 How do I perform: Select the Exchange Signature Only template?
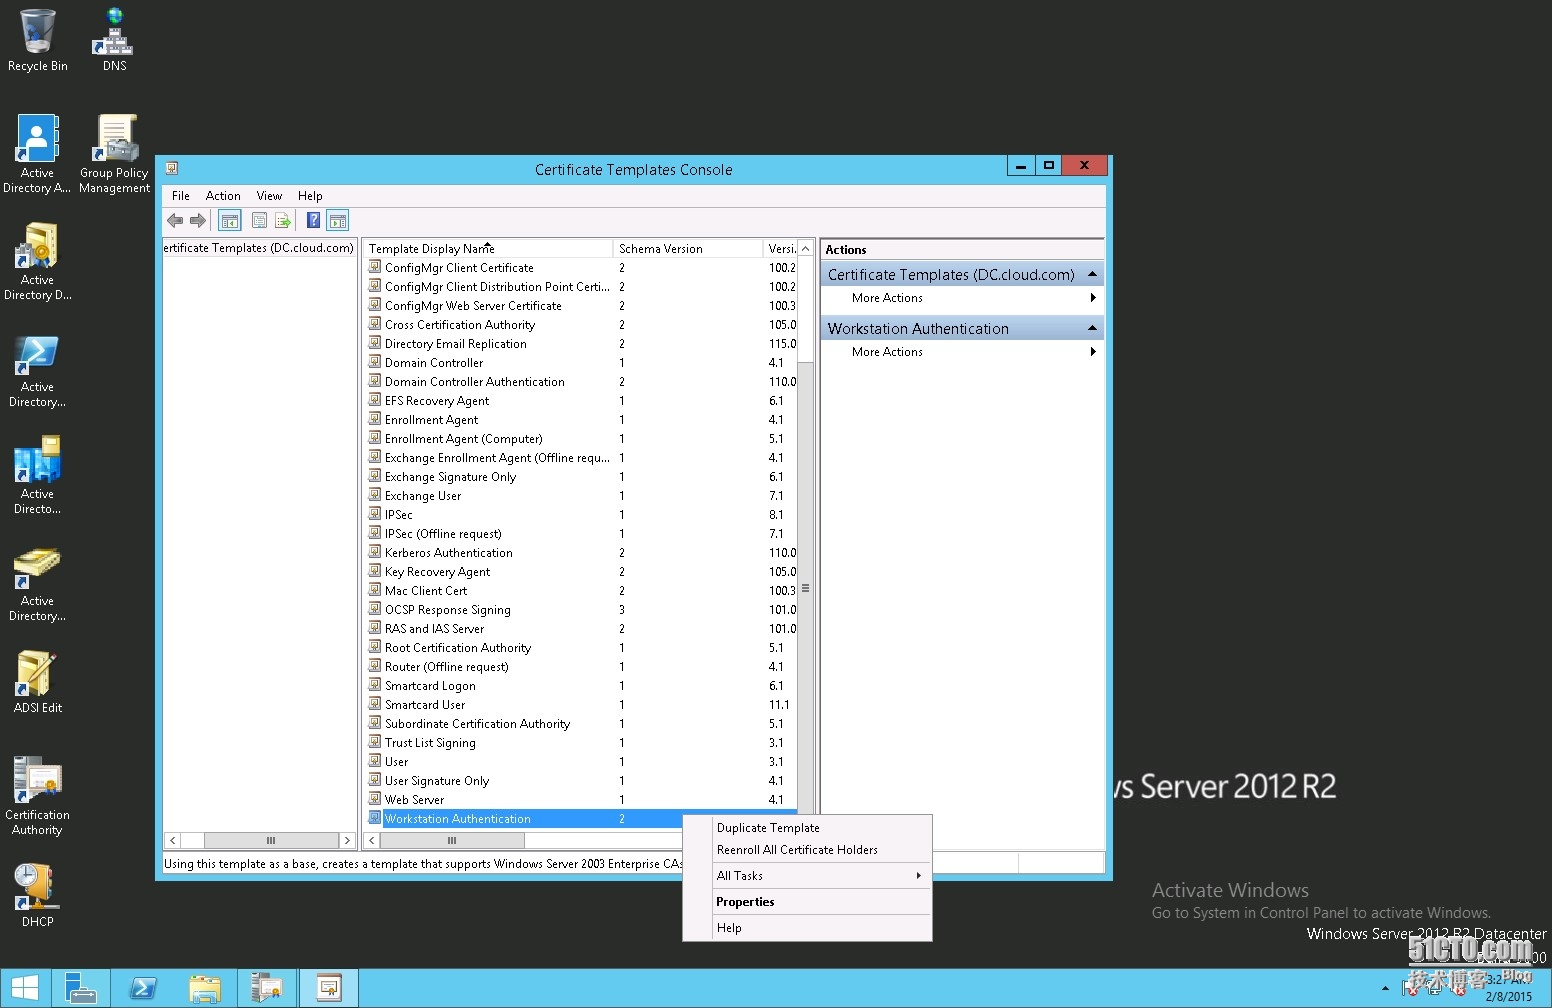point(451,477)
